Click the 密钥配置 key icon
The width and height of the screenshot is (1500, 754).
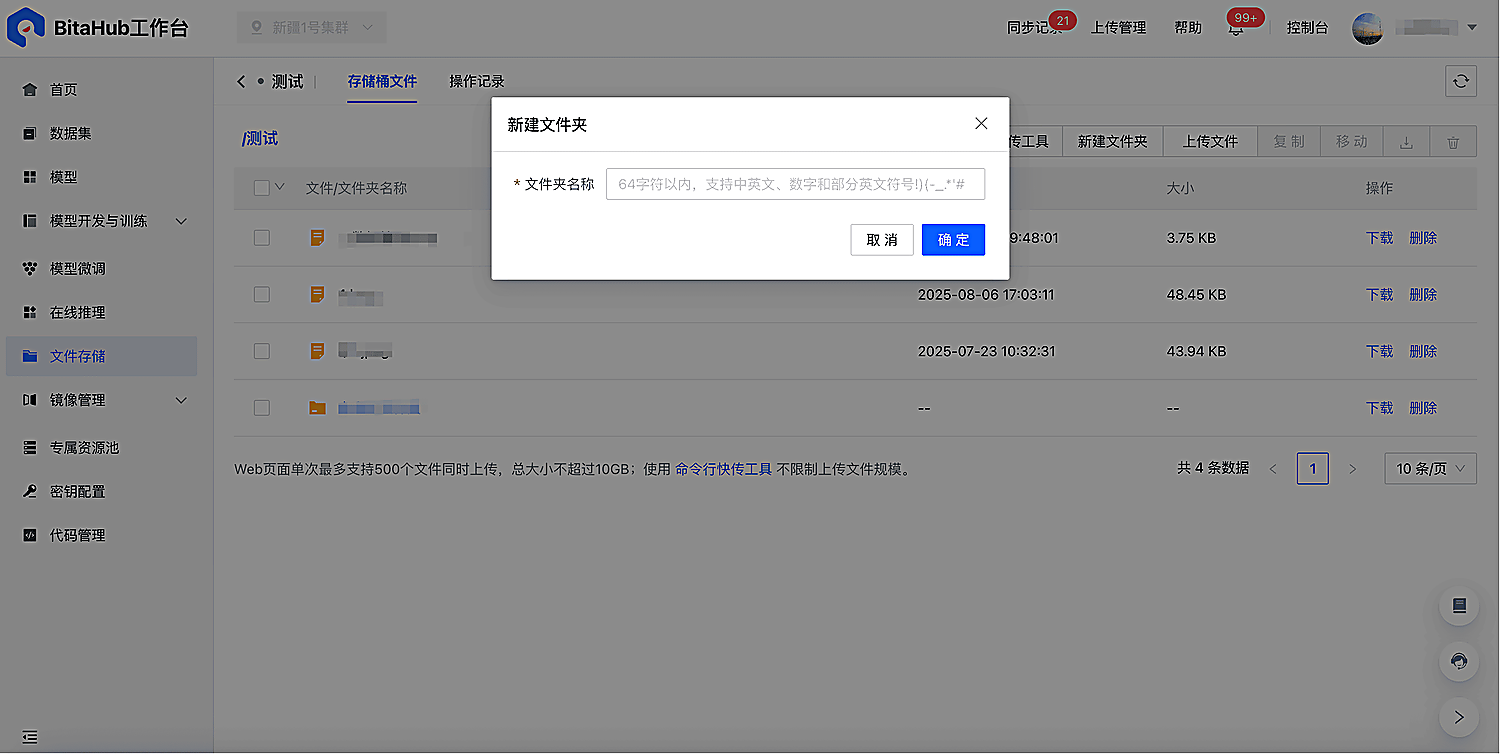[30, 492]
